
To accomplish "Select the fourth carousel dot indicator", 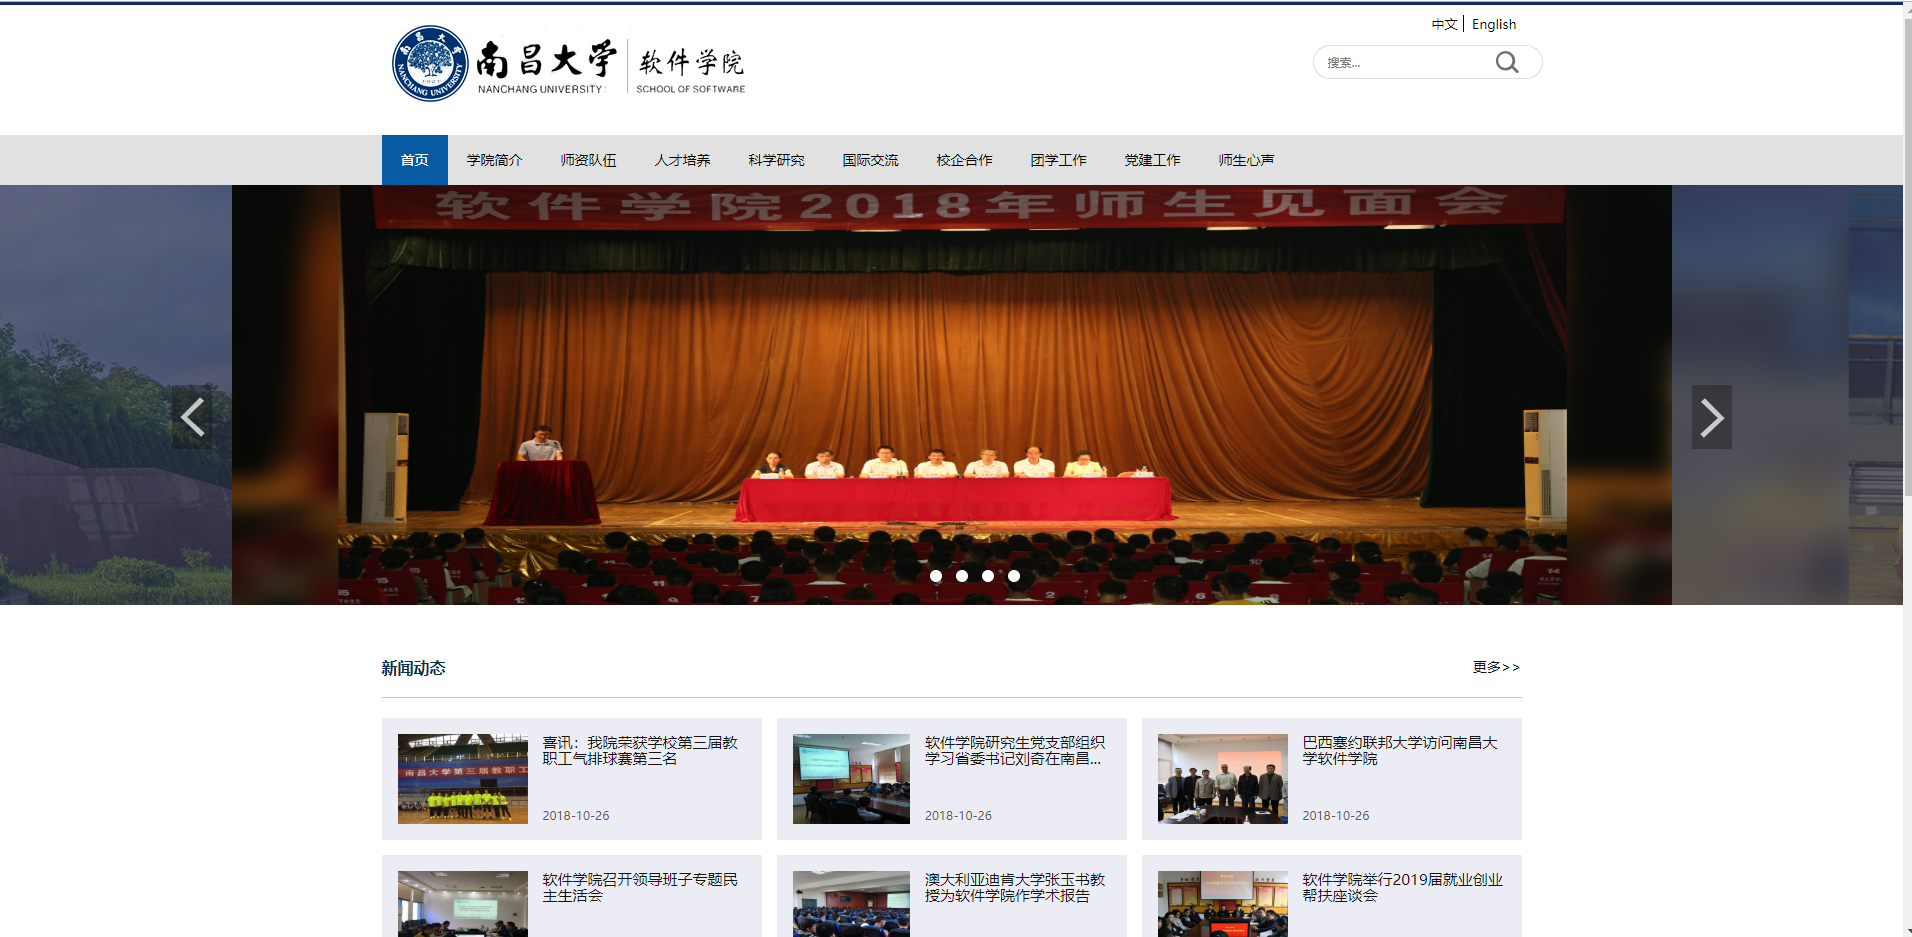I will tap(1014, 576).
